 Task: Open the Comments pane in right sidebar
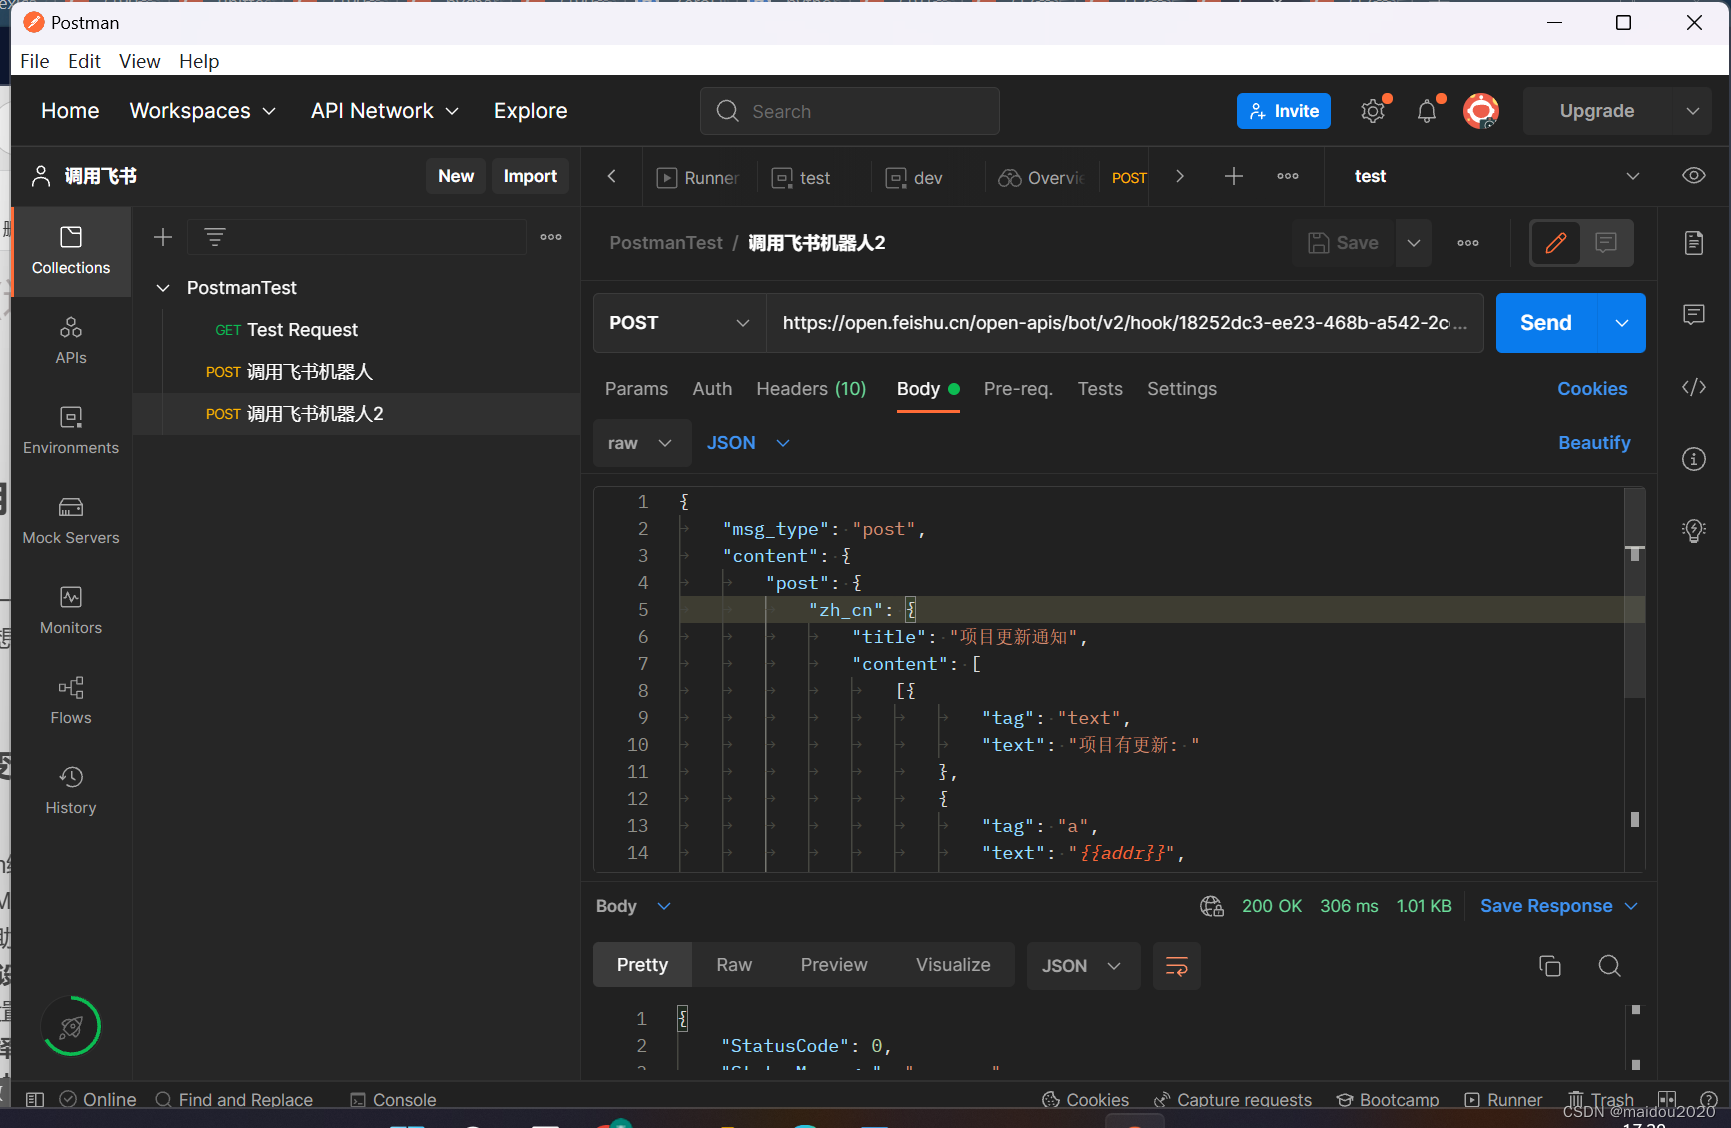(1694, 315)
